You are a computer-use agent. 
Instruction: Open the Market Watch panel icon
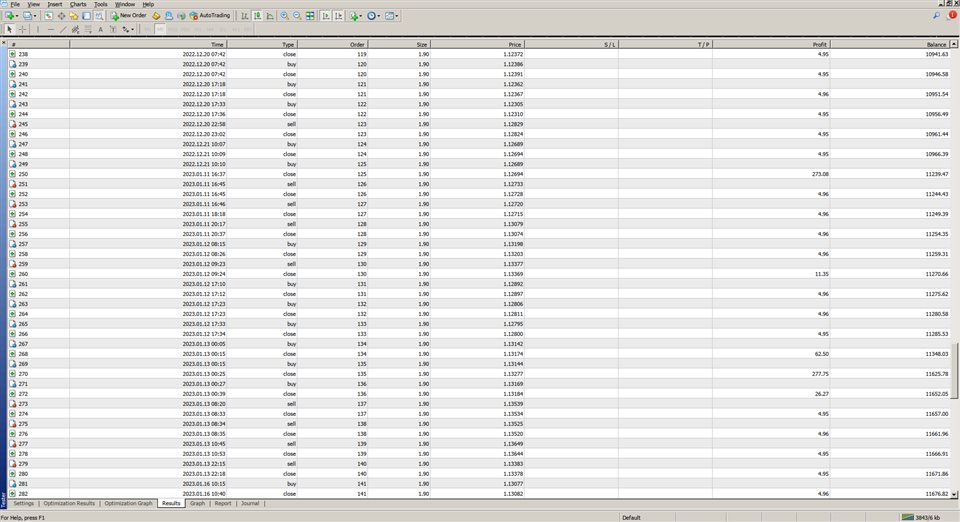48,16
